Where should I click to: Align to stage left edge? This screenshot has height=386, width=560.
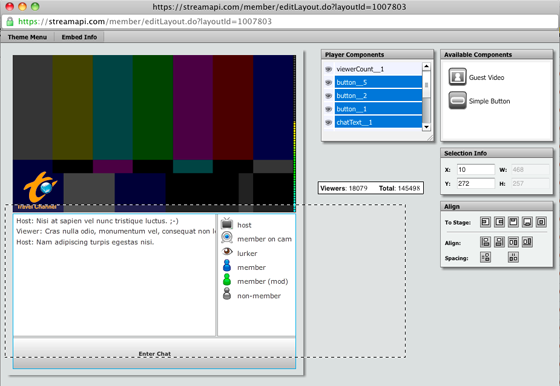click(485, 222)
